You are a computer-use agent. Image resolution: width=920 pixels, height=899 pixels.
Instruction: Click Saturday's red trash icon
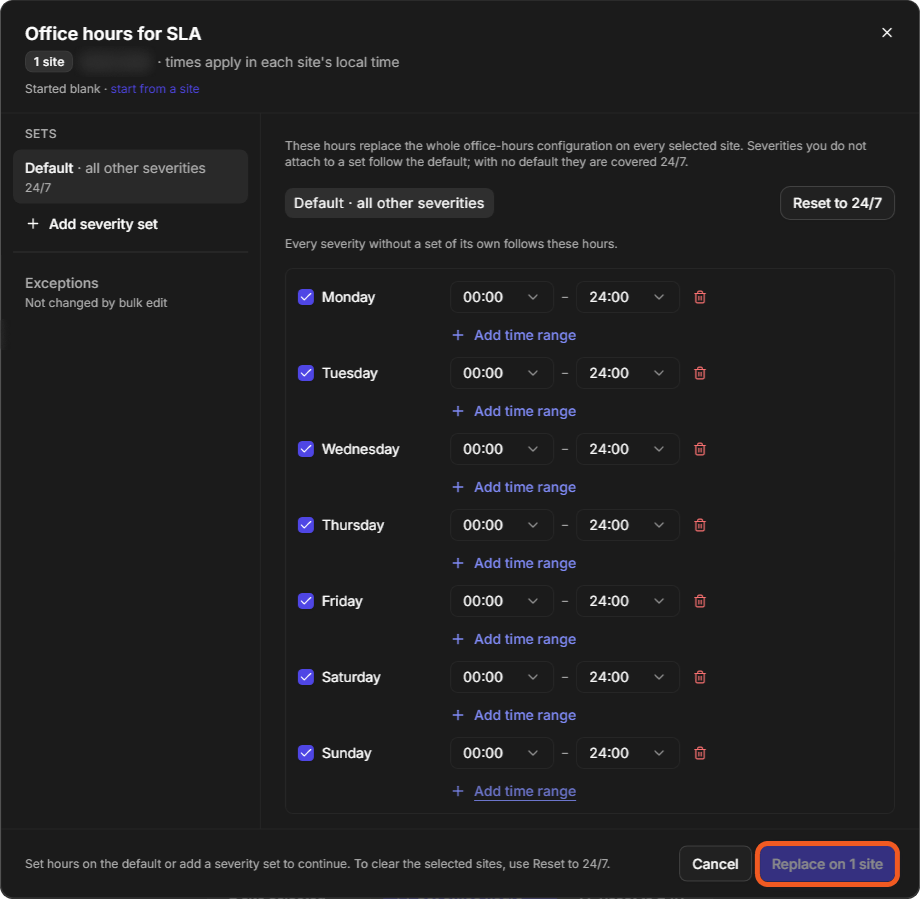tap(699, 677)
